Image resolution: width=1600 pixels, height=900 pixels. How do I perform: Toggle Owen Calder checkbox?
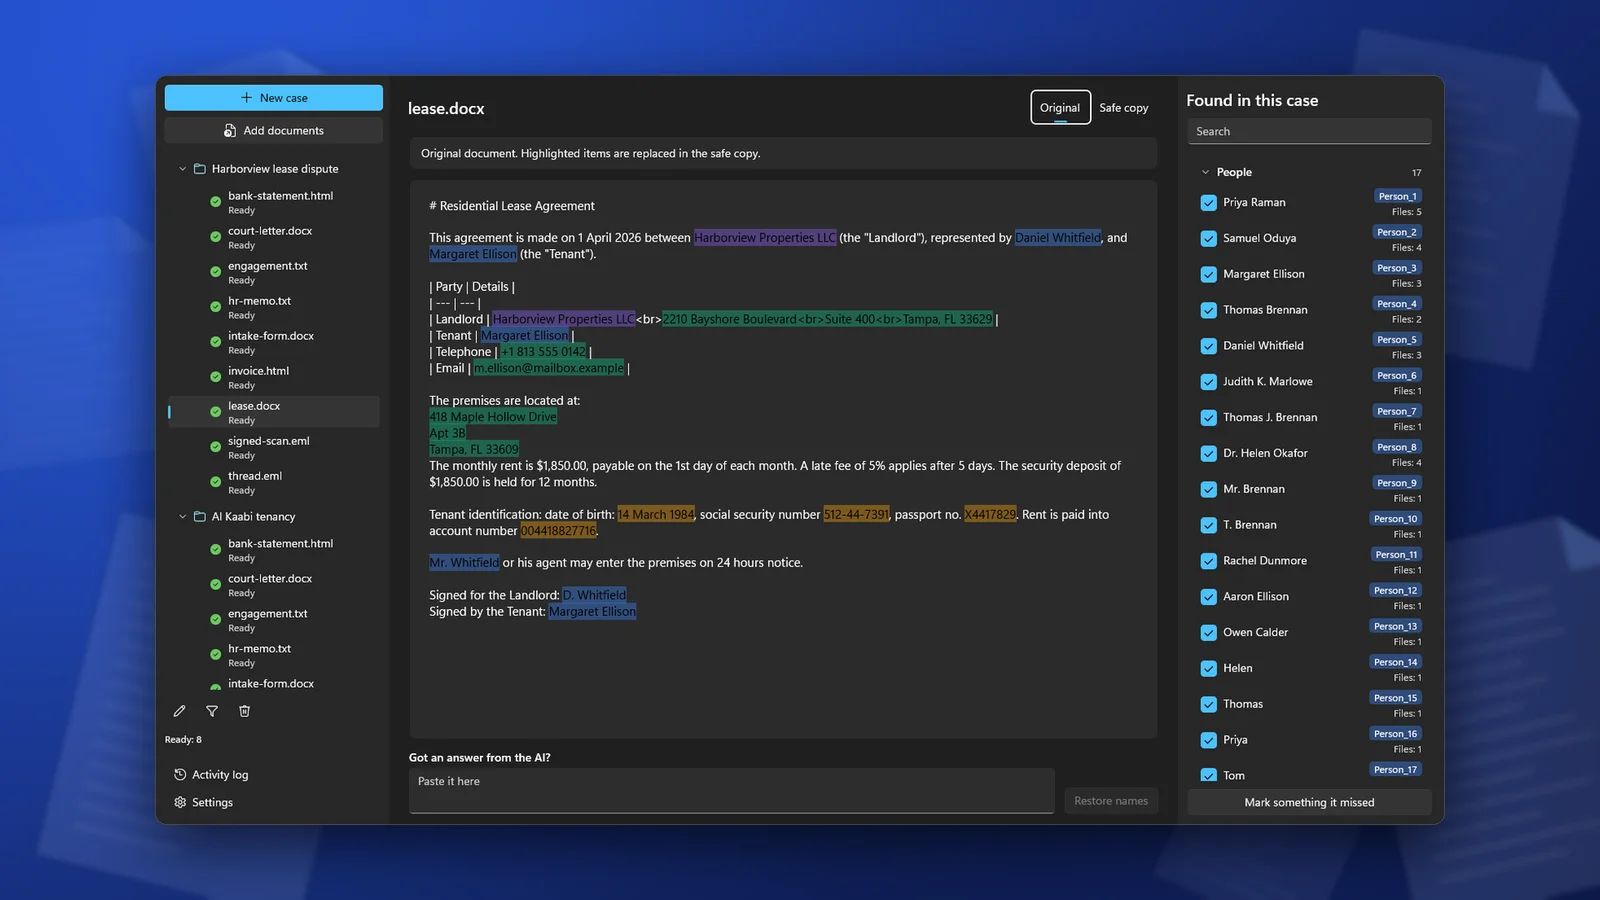click(1209, 633)
